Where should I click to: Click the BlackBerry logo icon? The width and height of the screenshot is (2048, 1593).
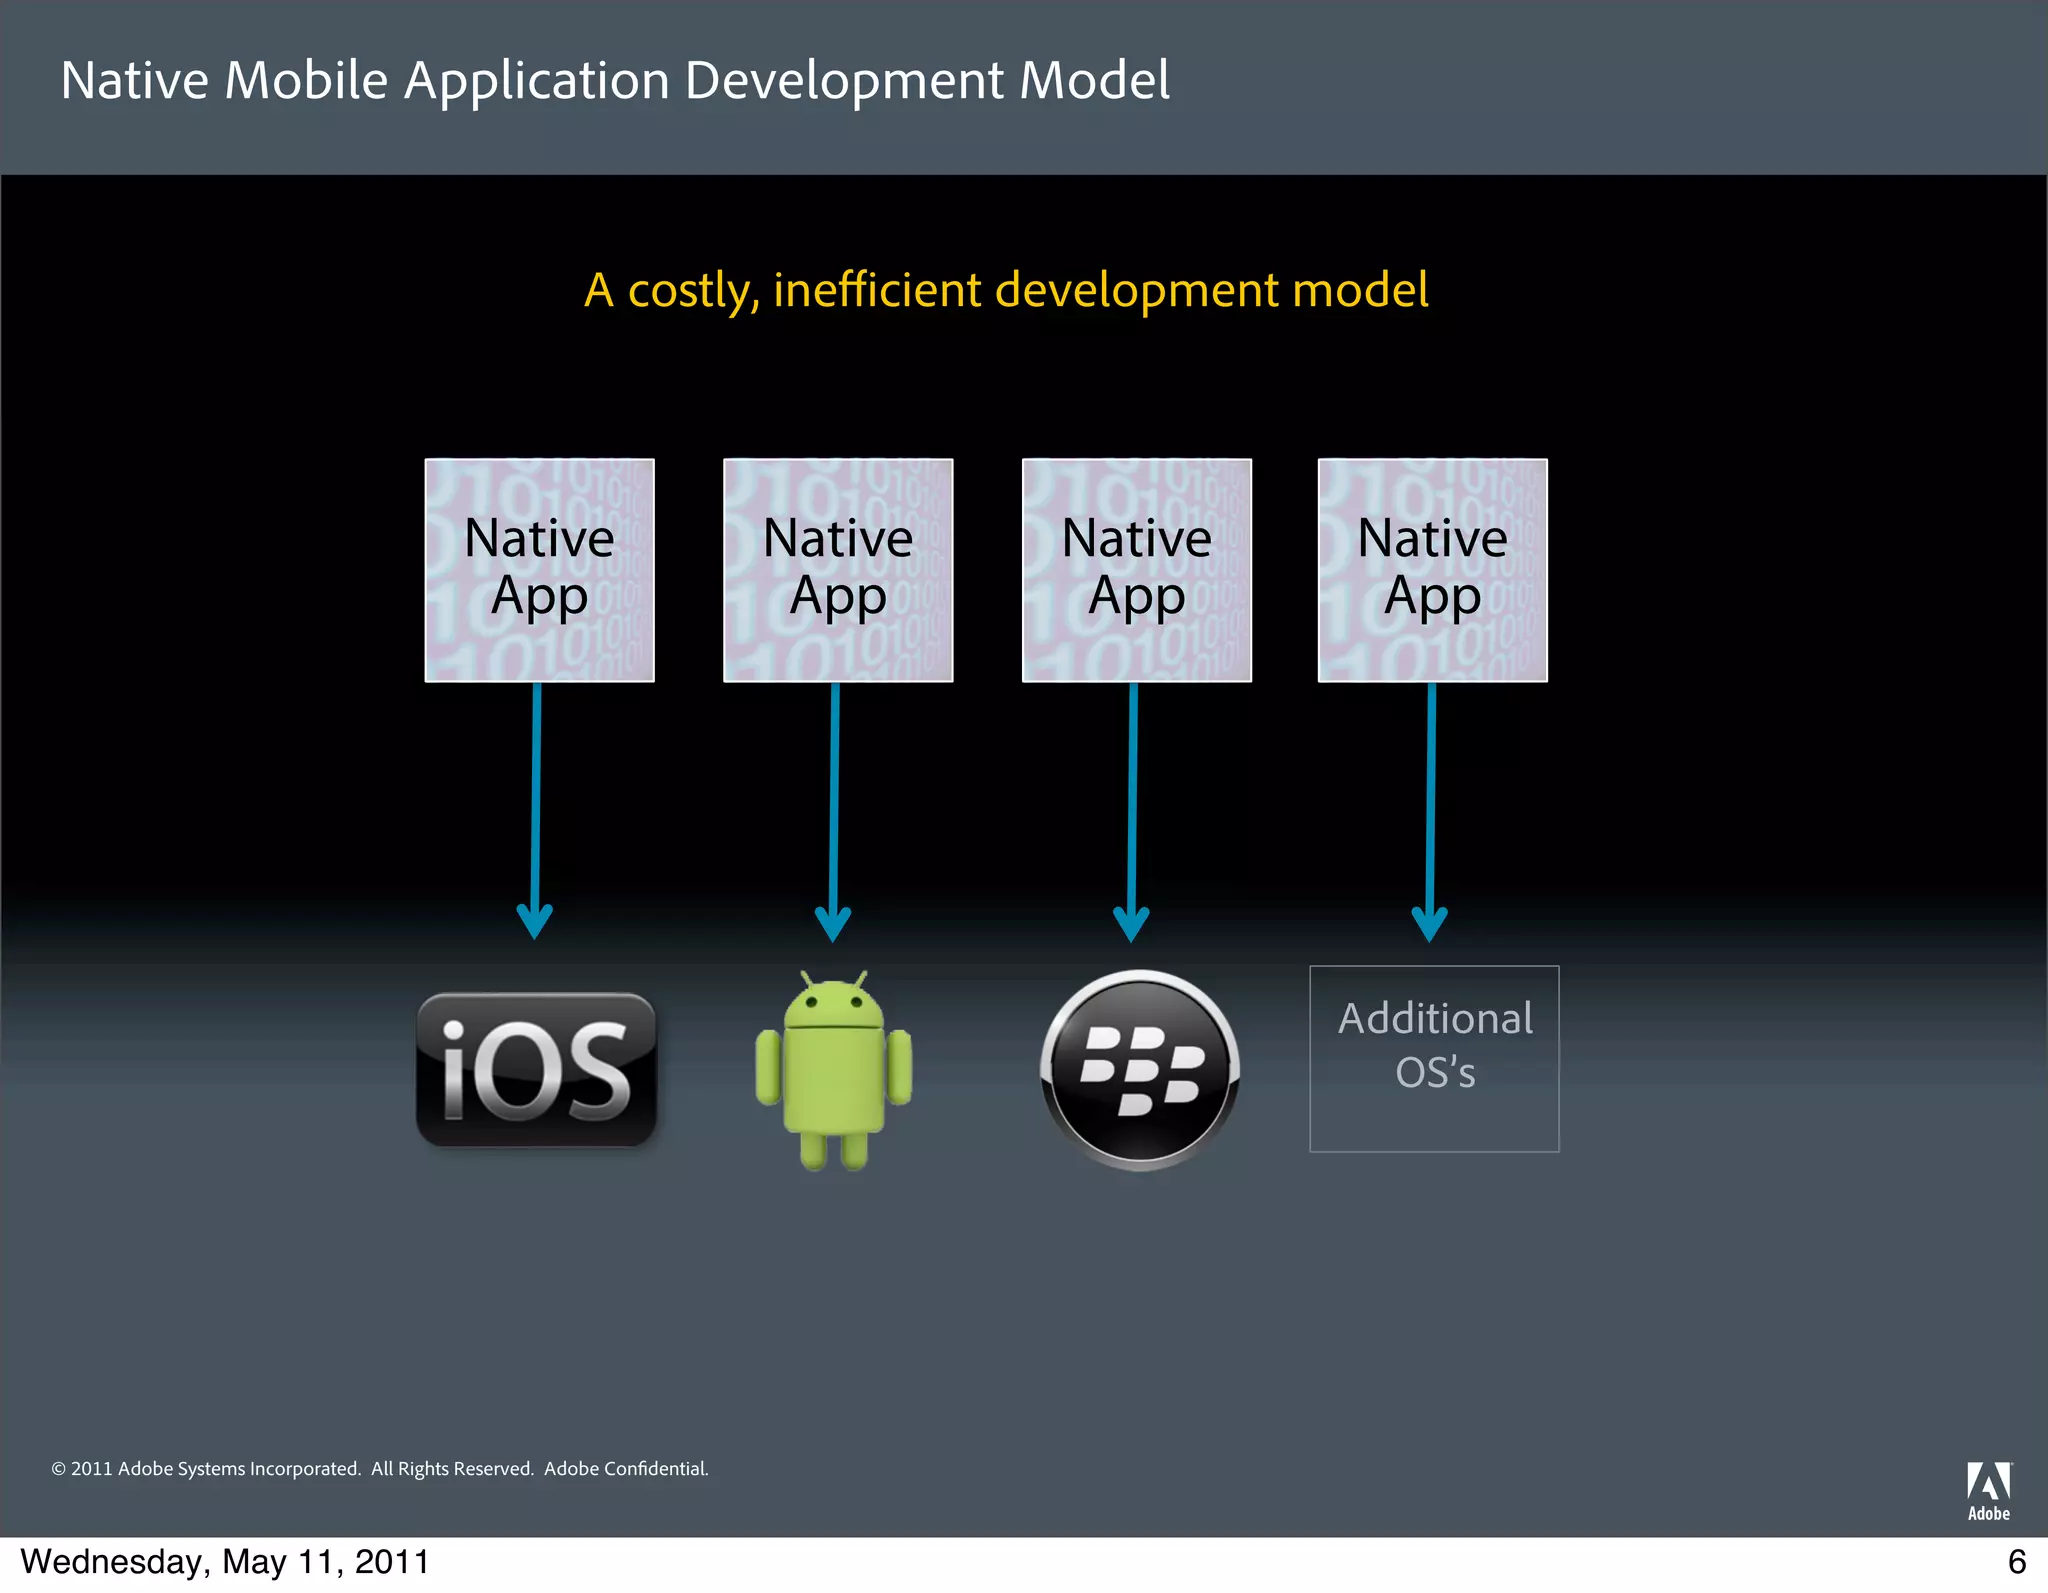point(1140,1069)
